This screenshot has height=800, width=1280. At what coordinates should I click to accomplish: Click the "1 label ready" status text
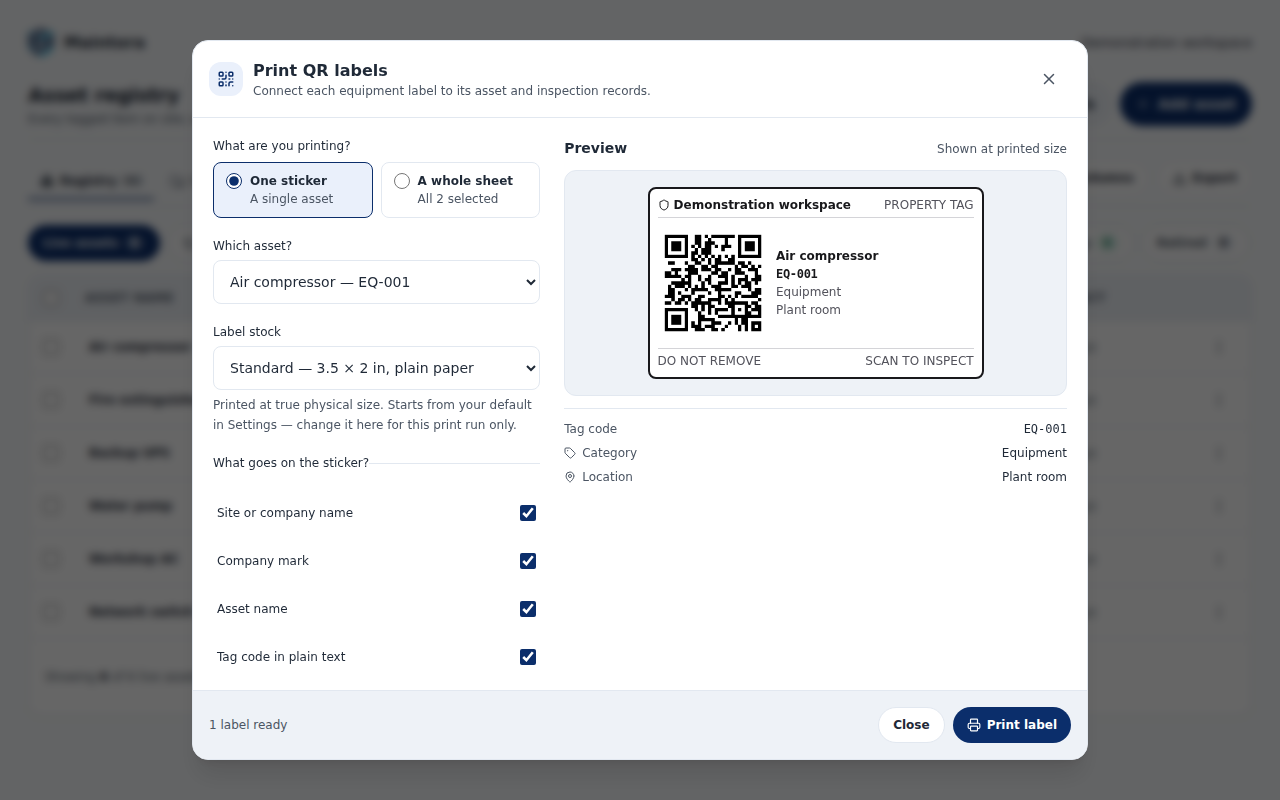point(248,725)
